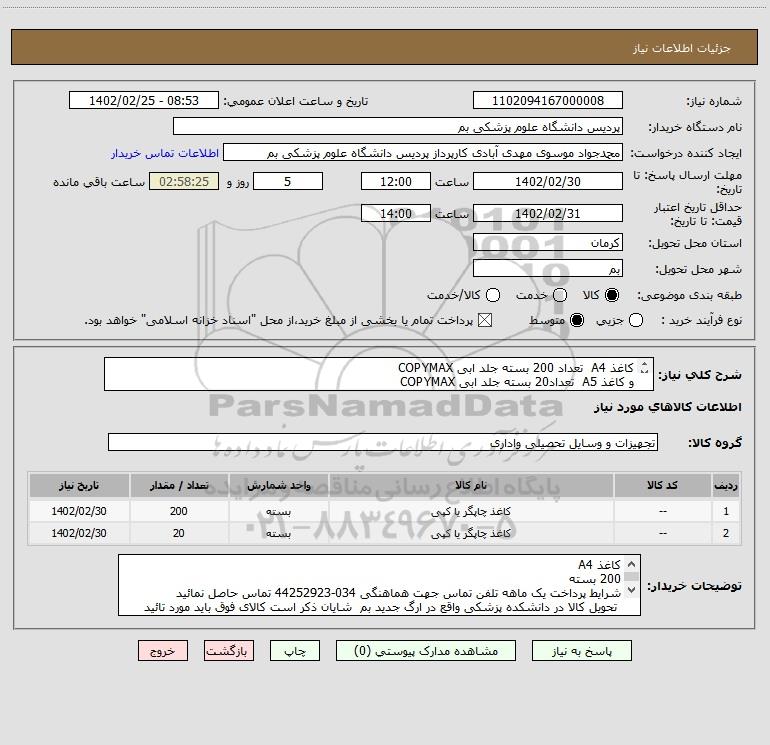Click the announcement date field 1402/02/25 - 08:53

pyautogui.click(x=143, y=100)
